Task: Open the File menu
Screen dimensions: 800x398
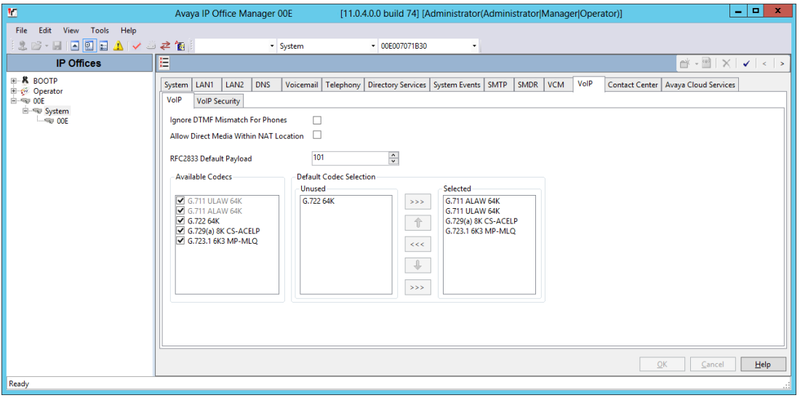Action: point(21,31)
